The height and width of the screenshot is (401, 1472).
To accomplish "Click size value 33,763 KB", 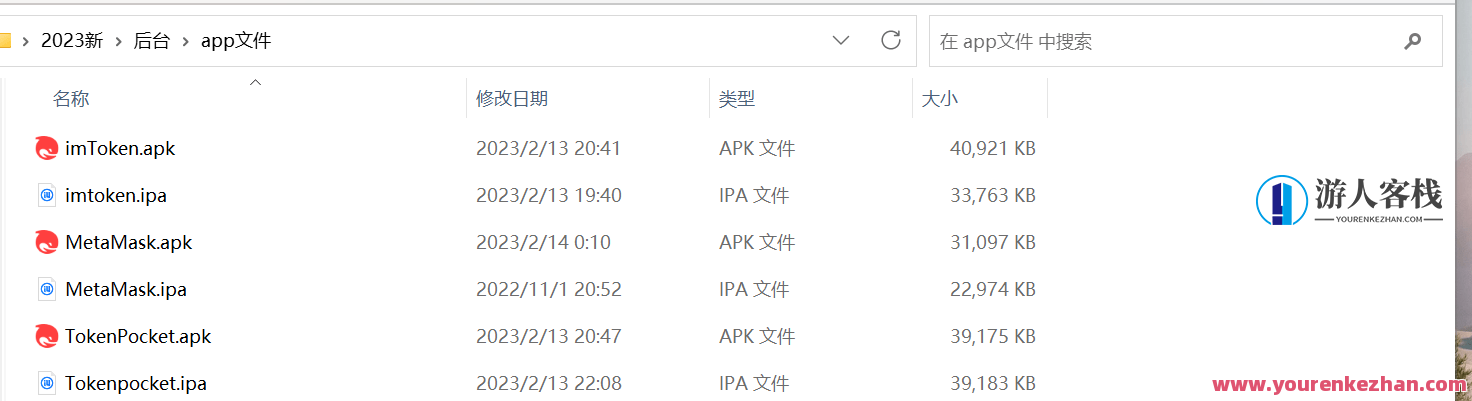I will pyautogui.click(x=992, y=195).
